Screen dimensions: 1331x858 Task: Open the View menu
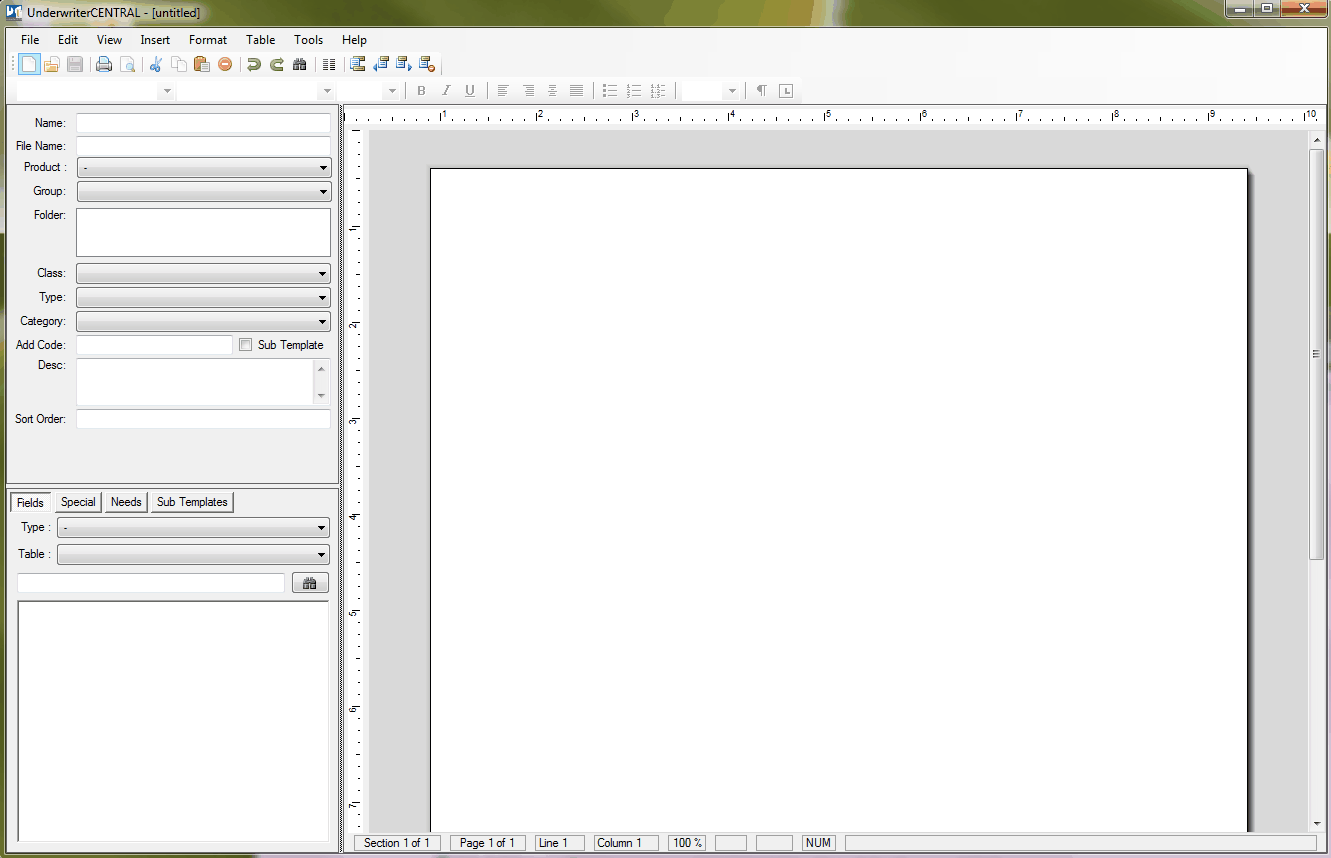110,40
